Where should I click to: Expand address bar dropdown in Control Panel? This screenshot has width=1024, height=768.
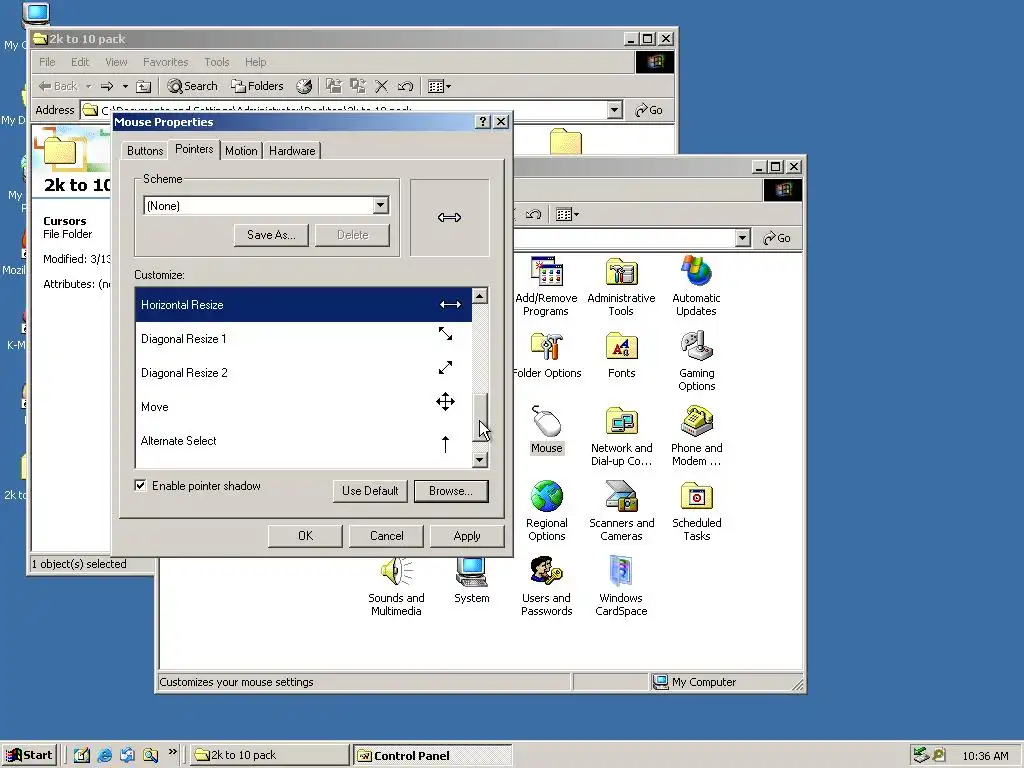point(742,238)
